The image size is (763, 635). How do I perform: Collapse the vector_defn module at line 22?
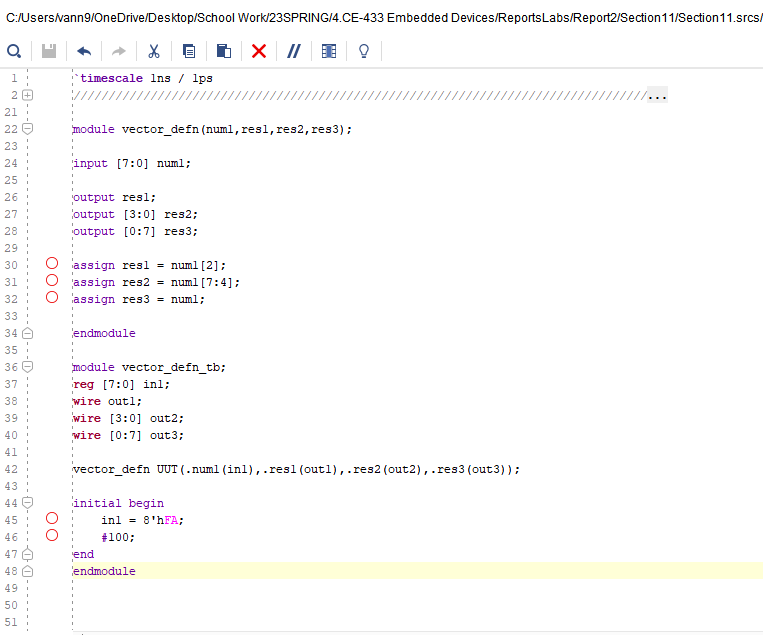click(28, 129)
